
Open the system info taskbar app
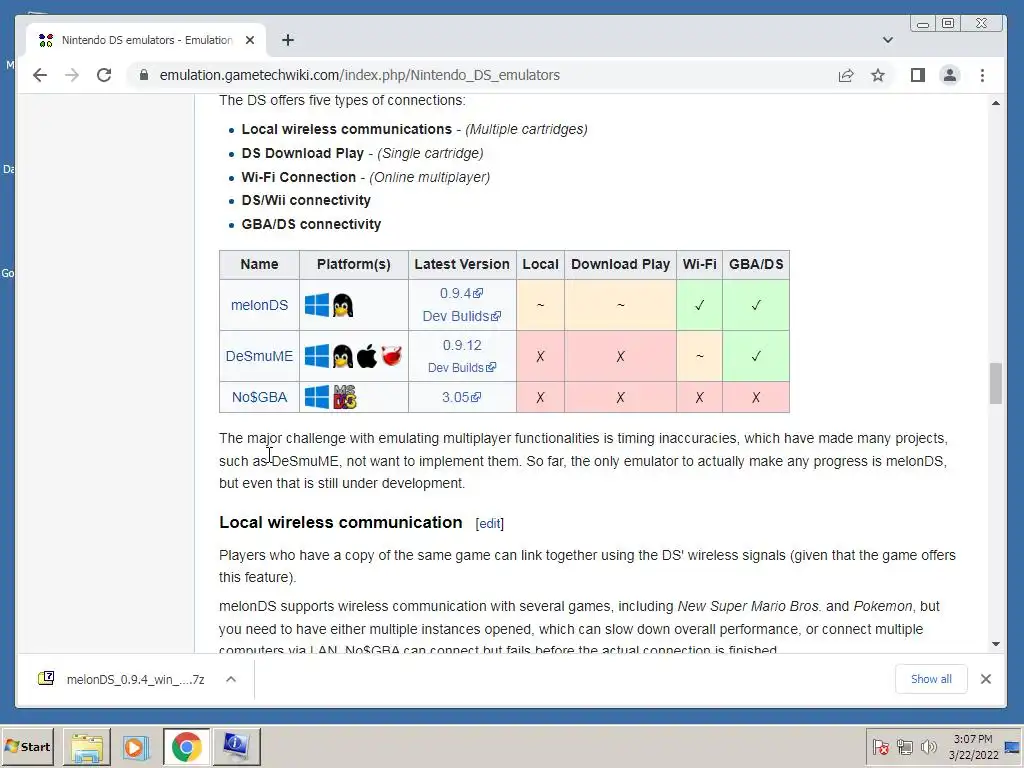tap(236, 747)
